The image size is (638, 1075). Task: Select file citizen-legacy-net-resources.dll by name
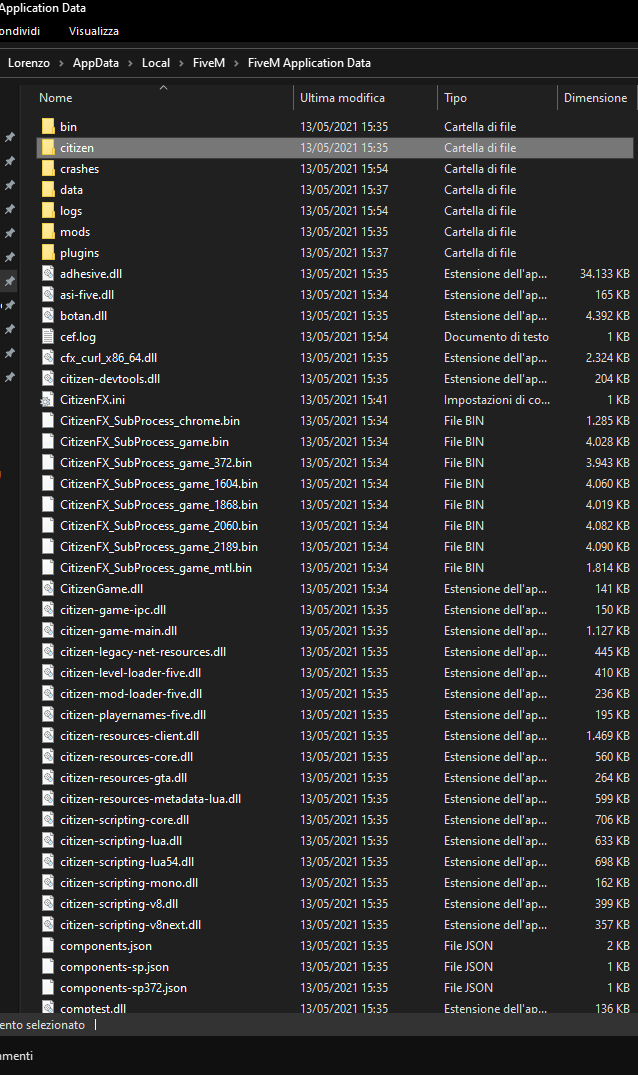click(x=143, y=651)
